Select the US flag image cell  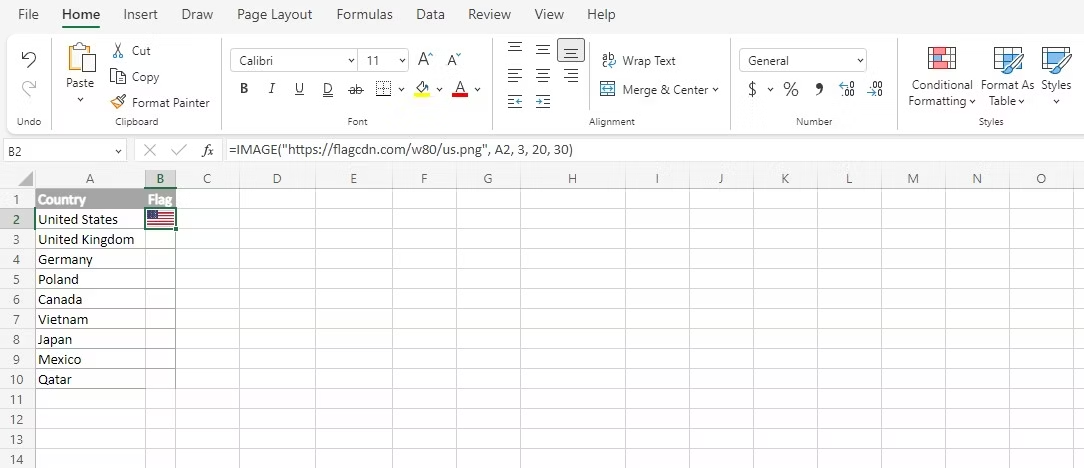click(160, 219)
